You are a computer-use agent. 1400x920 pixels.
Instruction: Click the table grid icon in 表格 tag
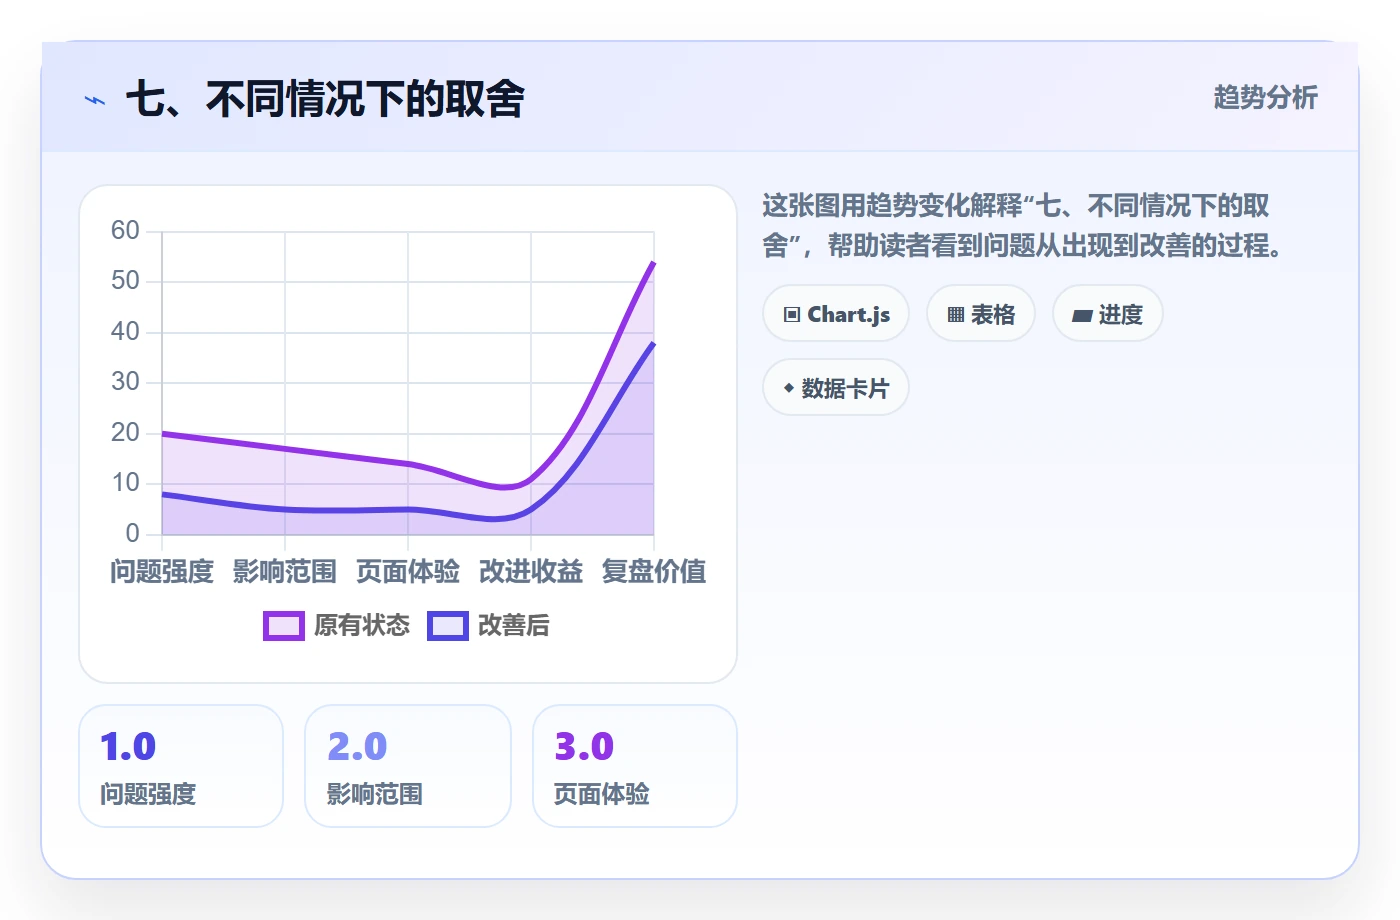(x=956, y=315)
